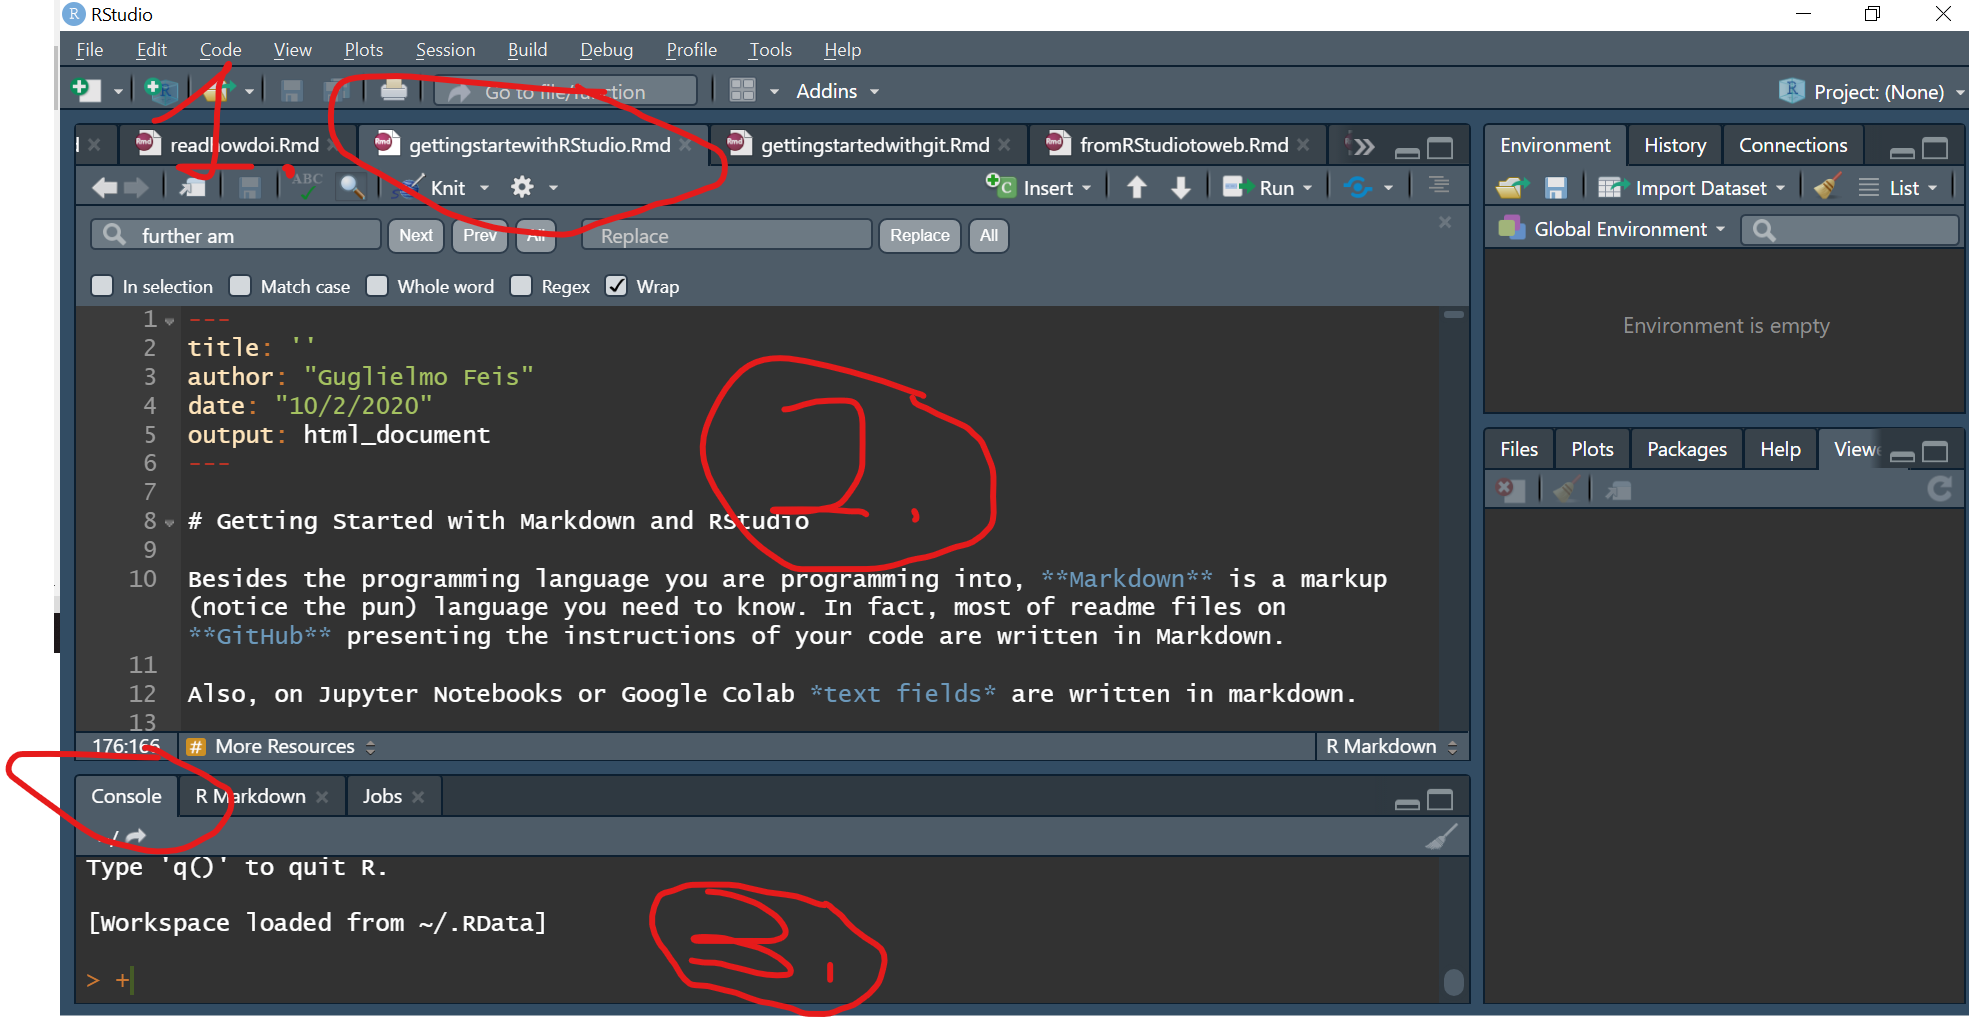Open Find/Replace with the magnifier icon
The image size is (1969, 1019).
point(351,187)
